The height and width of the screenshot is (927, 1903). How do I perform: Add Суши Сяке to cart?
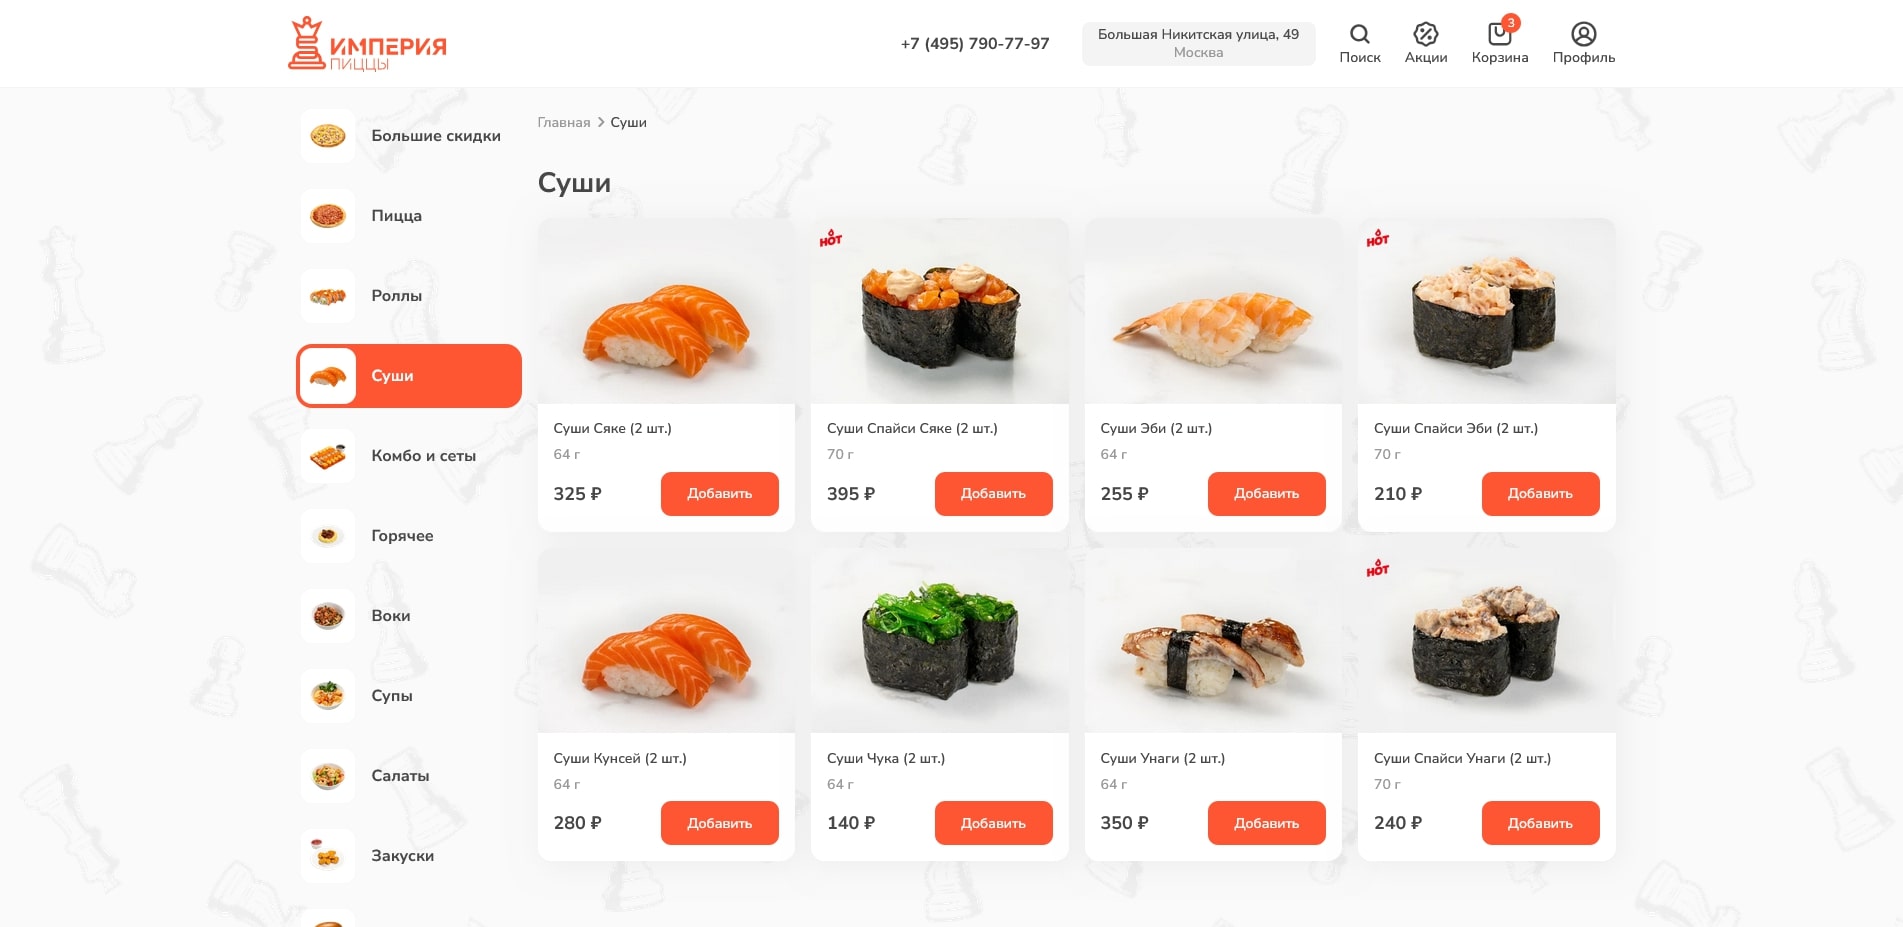(x=719, y=494)
